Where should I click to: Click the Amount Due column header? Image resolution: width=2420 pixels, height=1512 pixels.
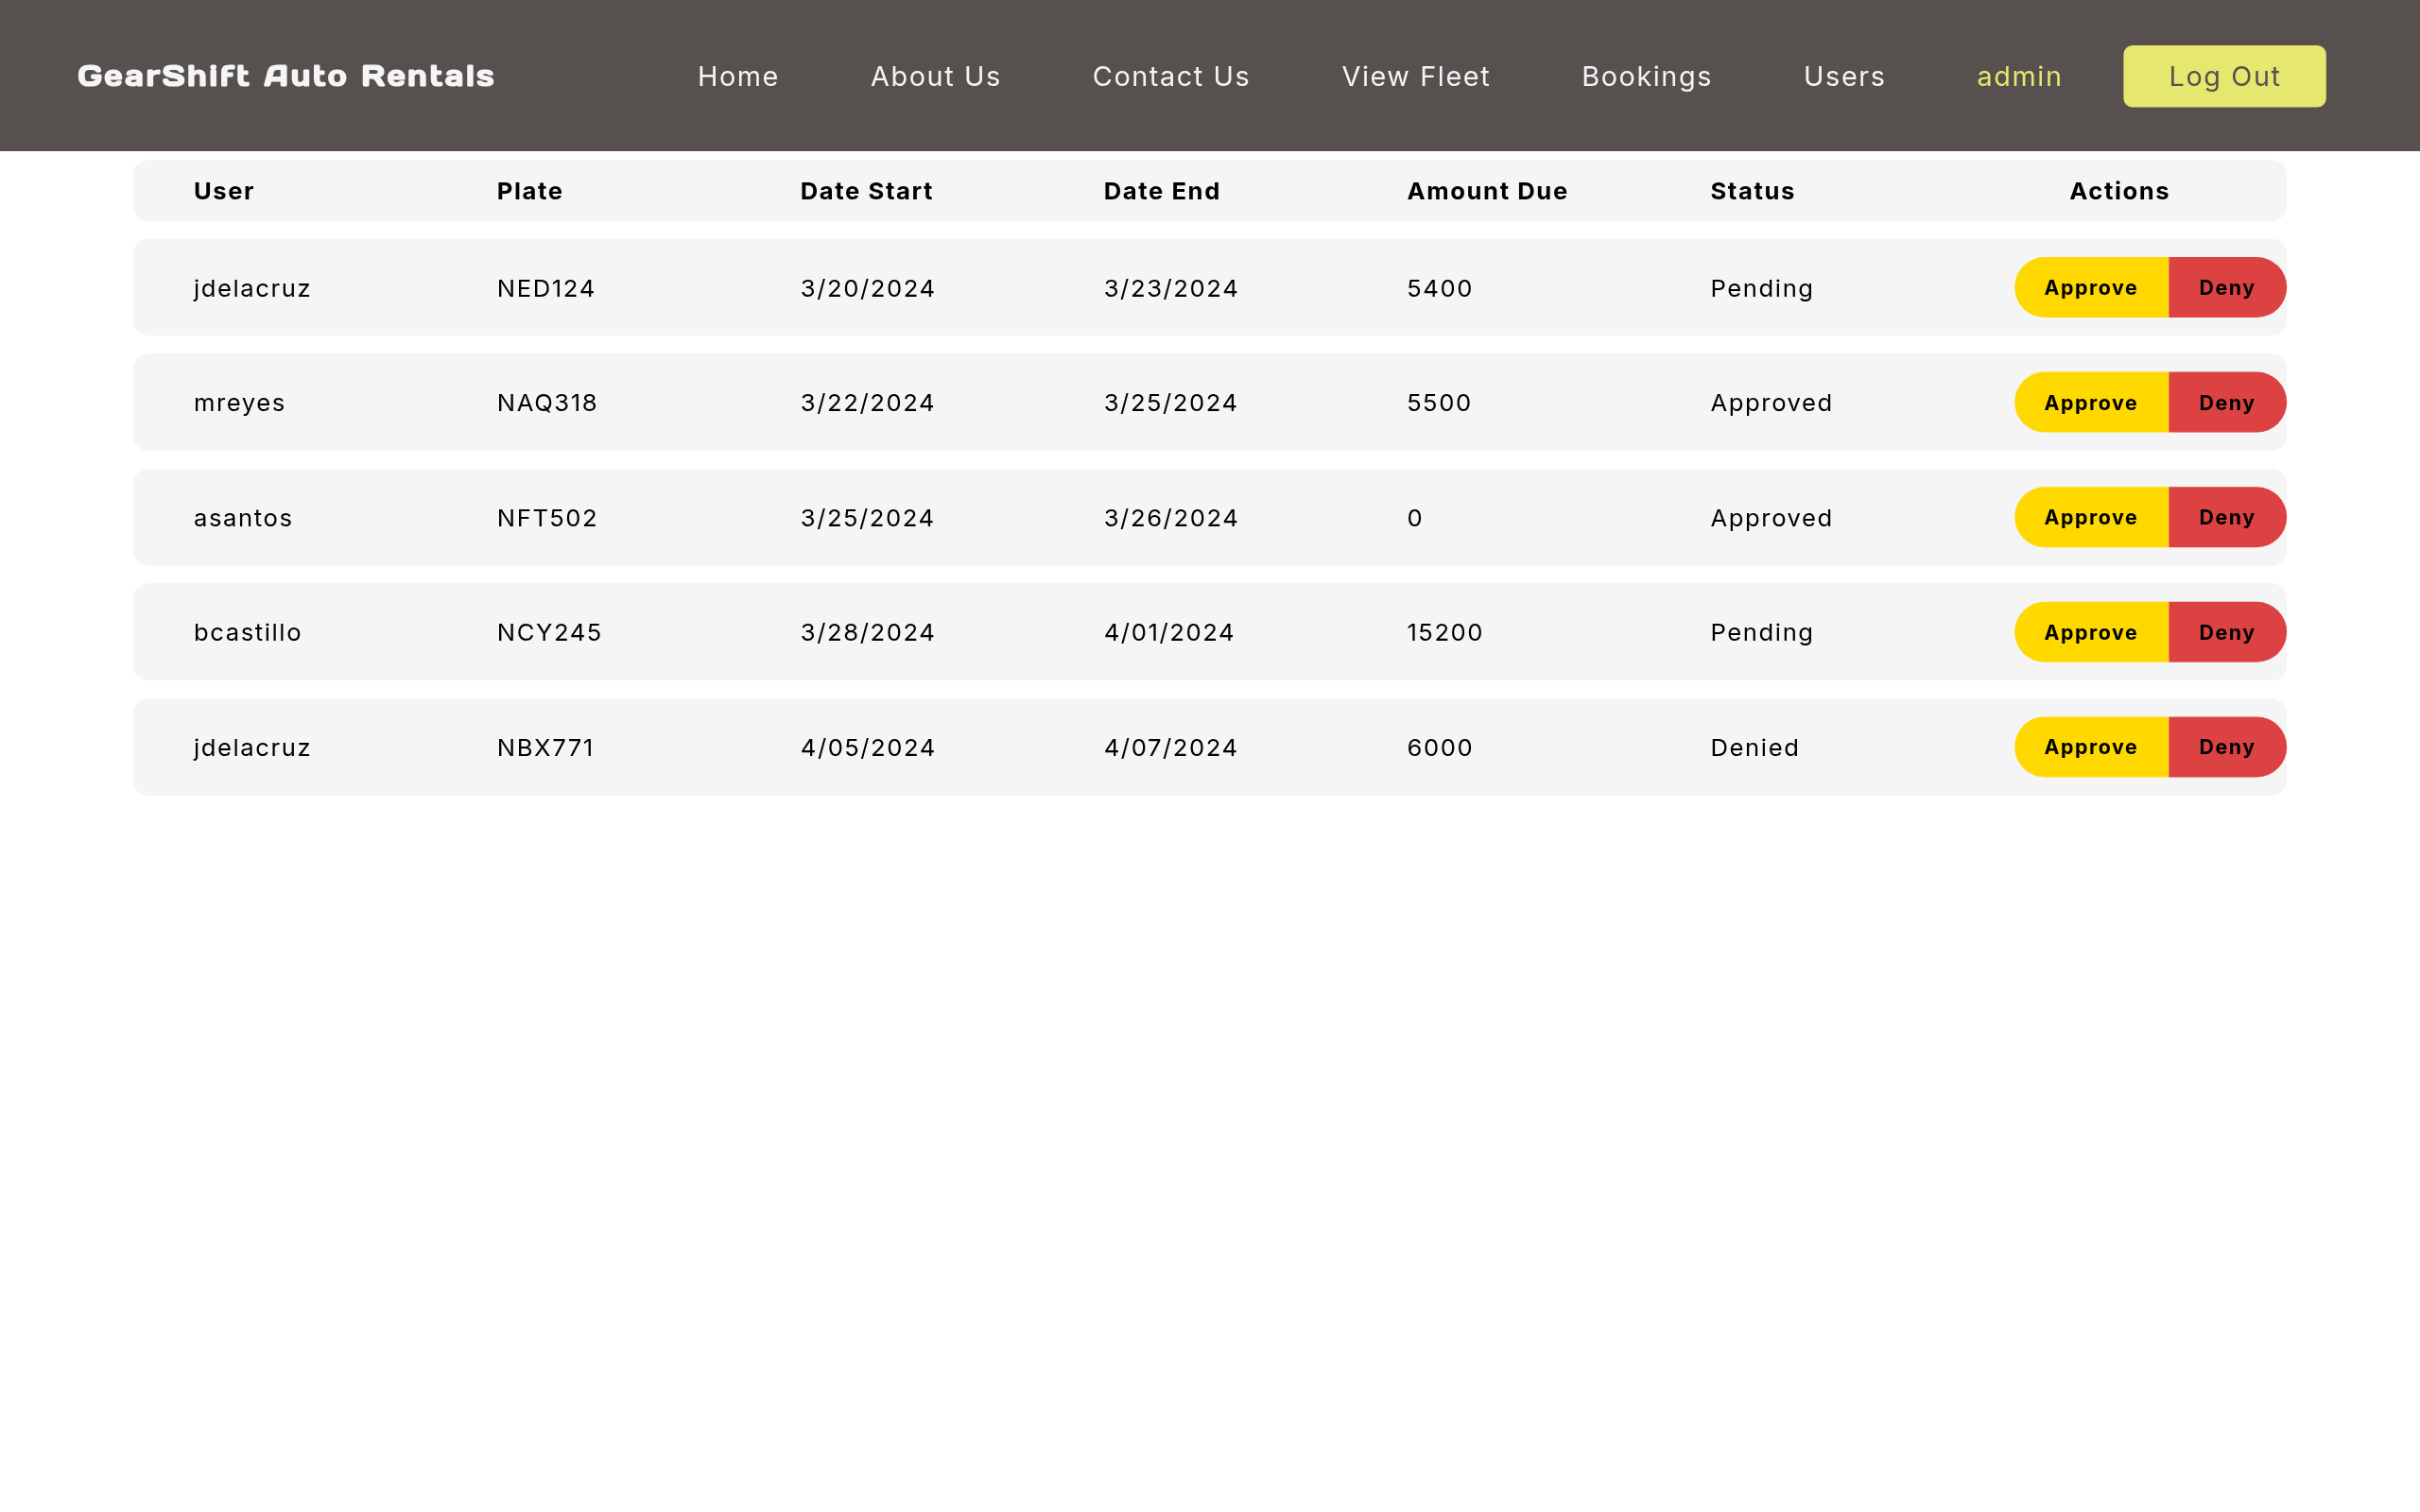[x=1487, y=191]
